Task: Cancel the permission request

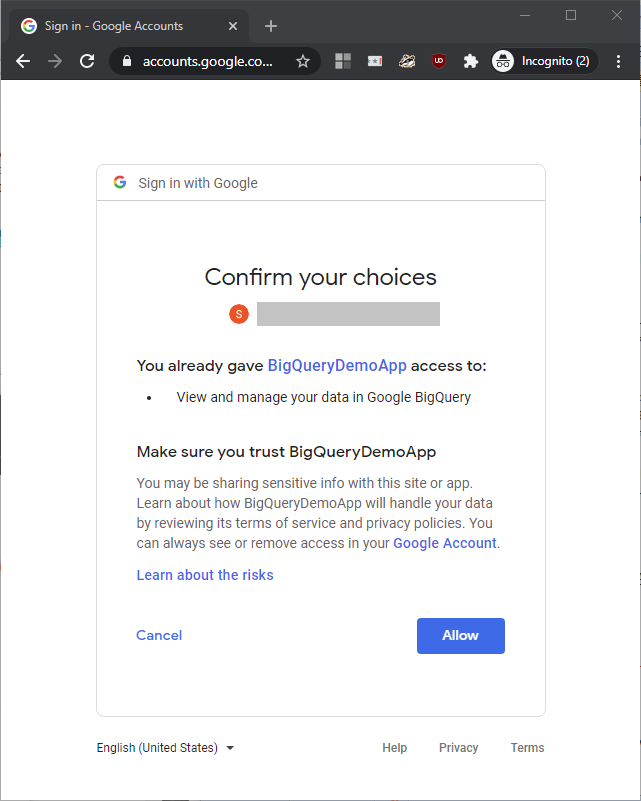Action: coord(159,635)
